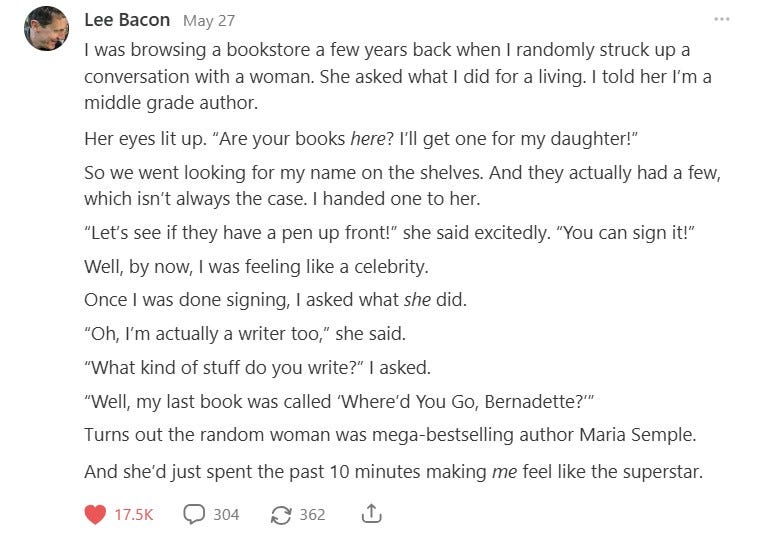Open the May 27 post timestamp

pyautogui.click(x=209, y=21)
